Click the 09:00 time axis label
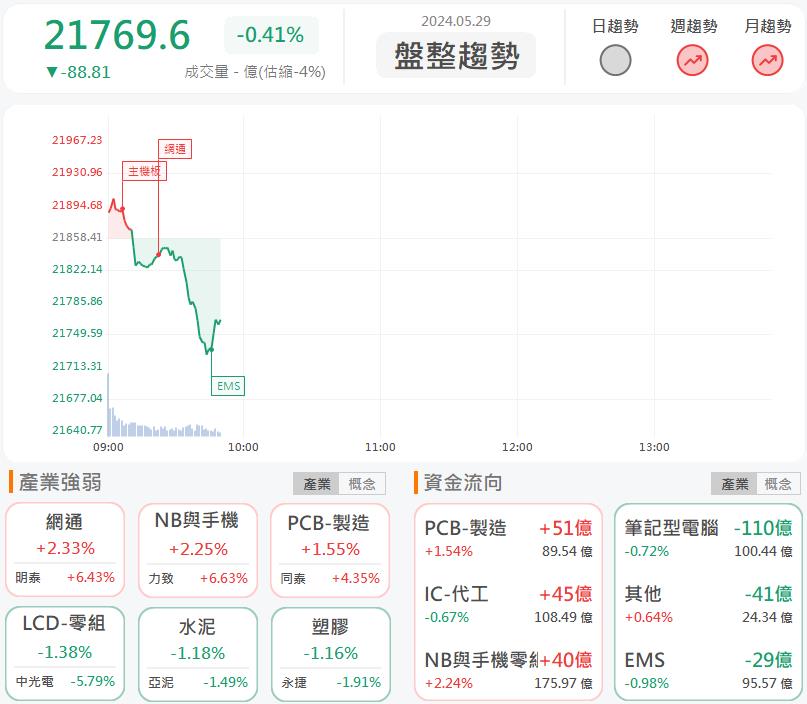Screen dimensions: 807x704 [x=108, y=447]
